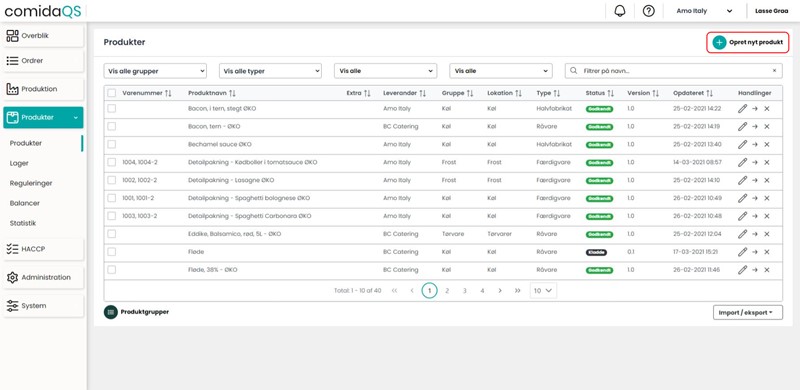Screen dimensions: 800x390
Task: Click arrow icon in the Fløde draft row
Action: click(x=755, y=252)
